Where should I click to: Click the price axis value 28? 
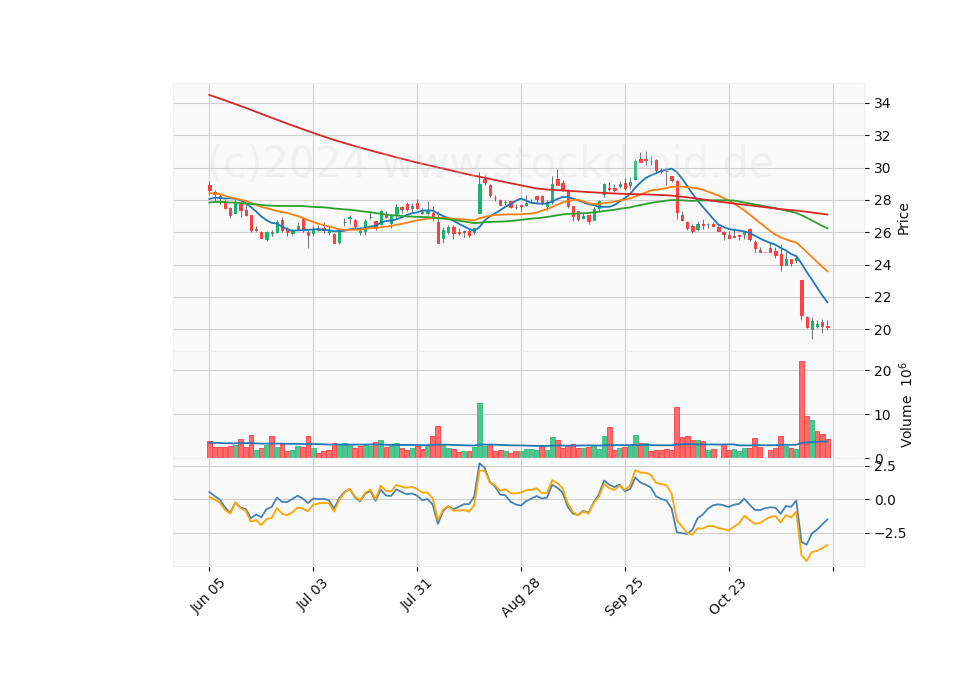pyautogui.click(x=882, y=201)
